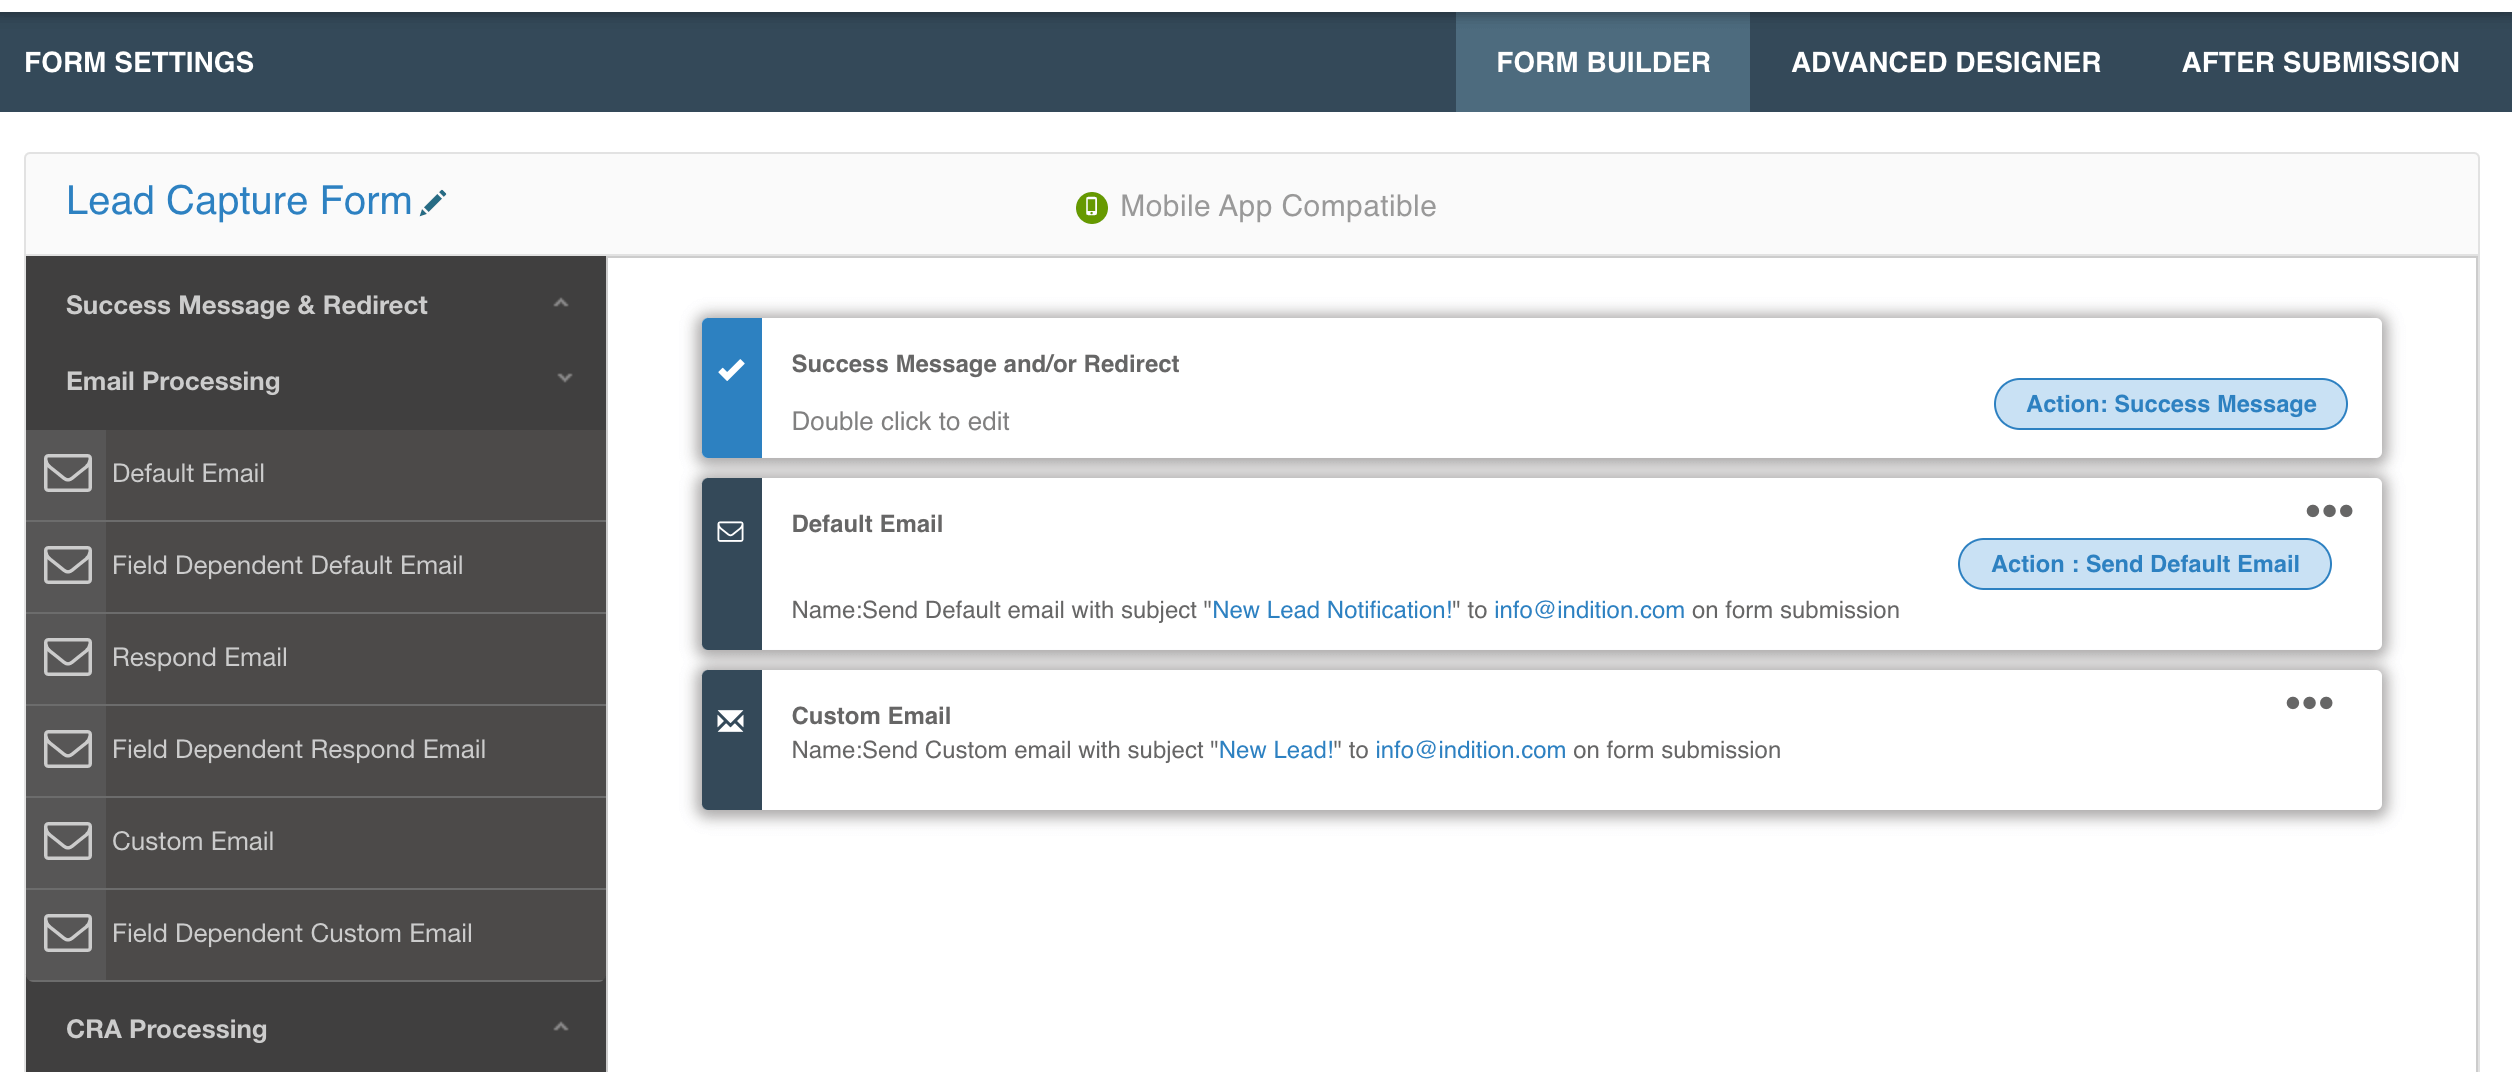Image resolution: width=2512 pixels, height=1072 pixels.
Task: Click the Custom Email envelope icon in sidebar
Action: 68,841
